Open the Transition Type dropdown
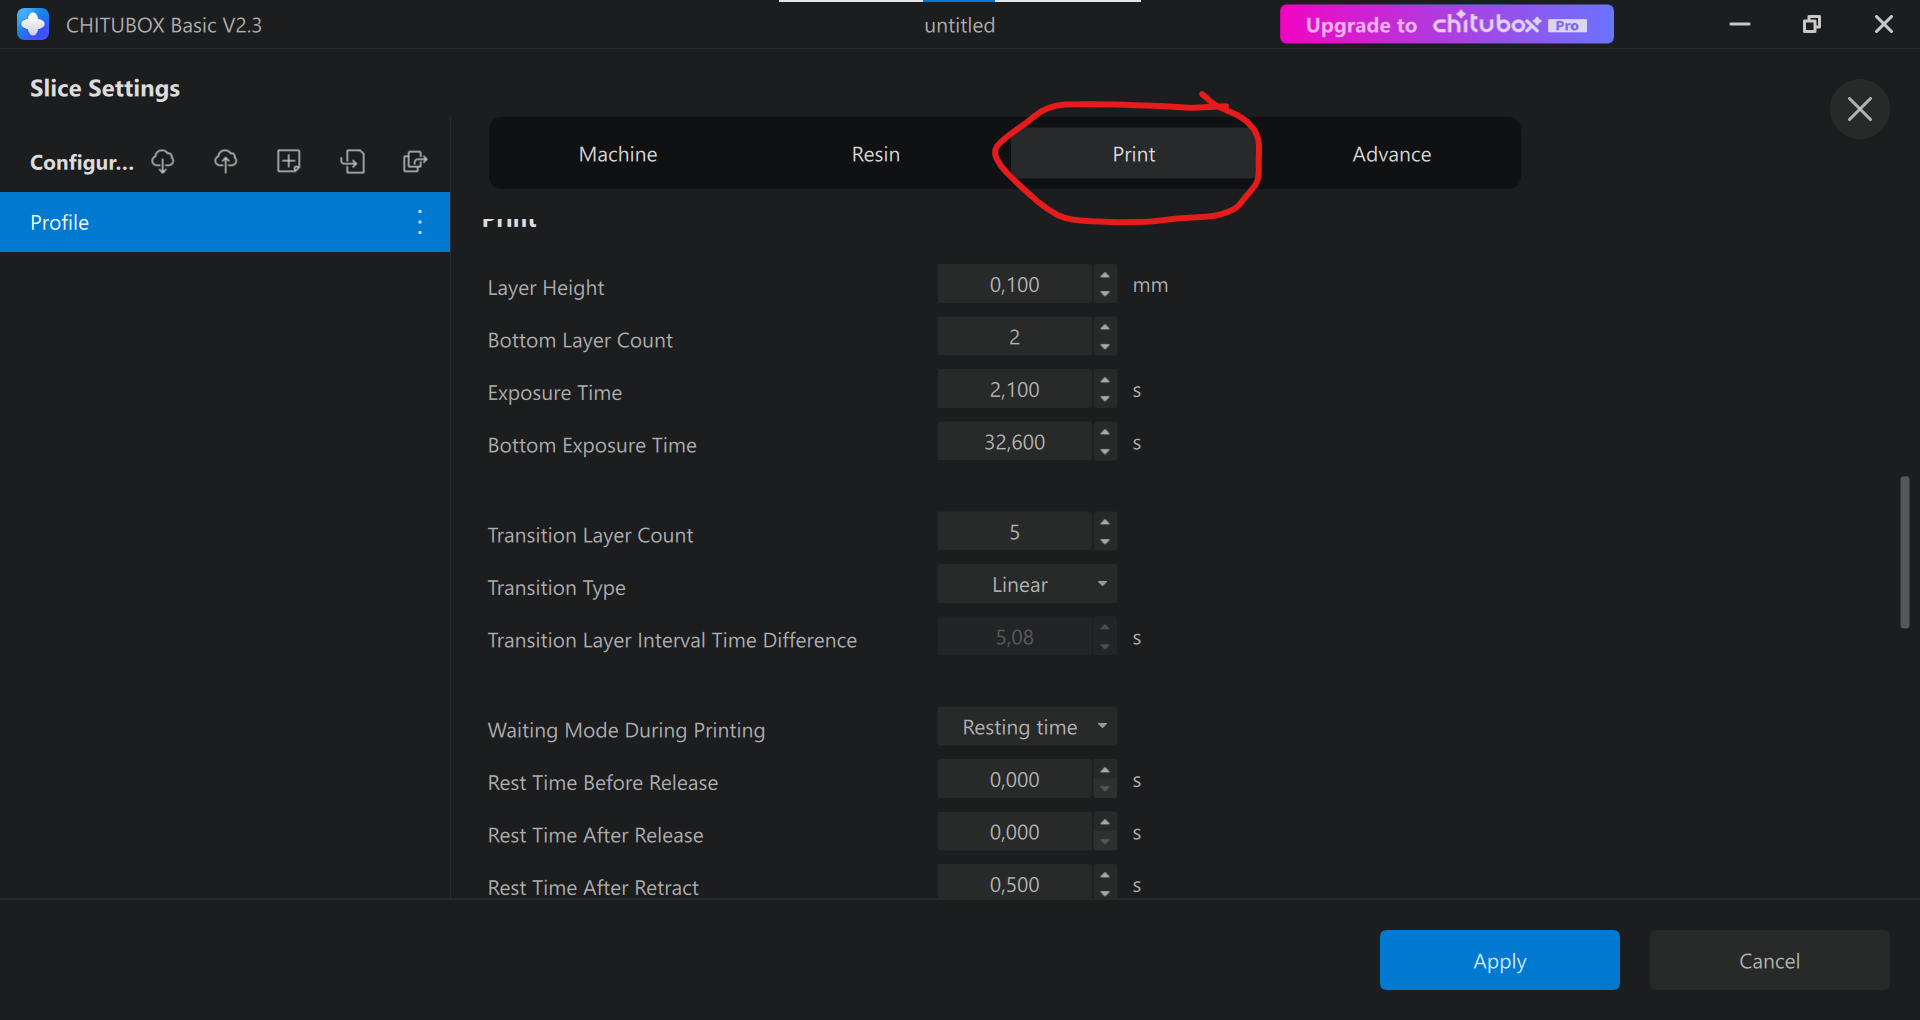The image size is (1920, 1020). point(1026,585)
